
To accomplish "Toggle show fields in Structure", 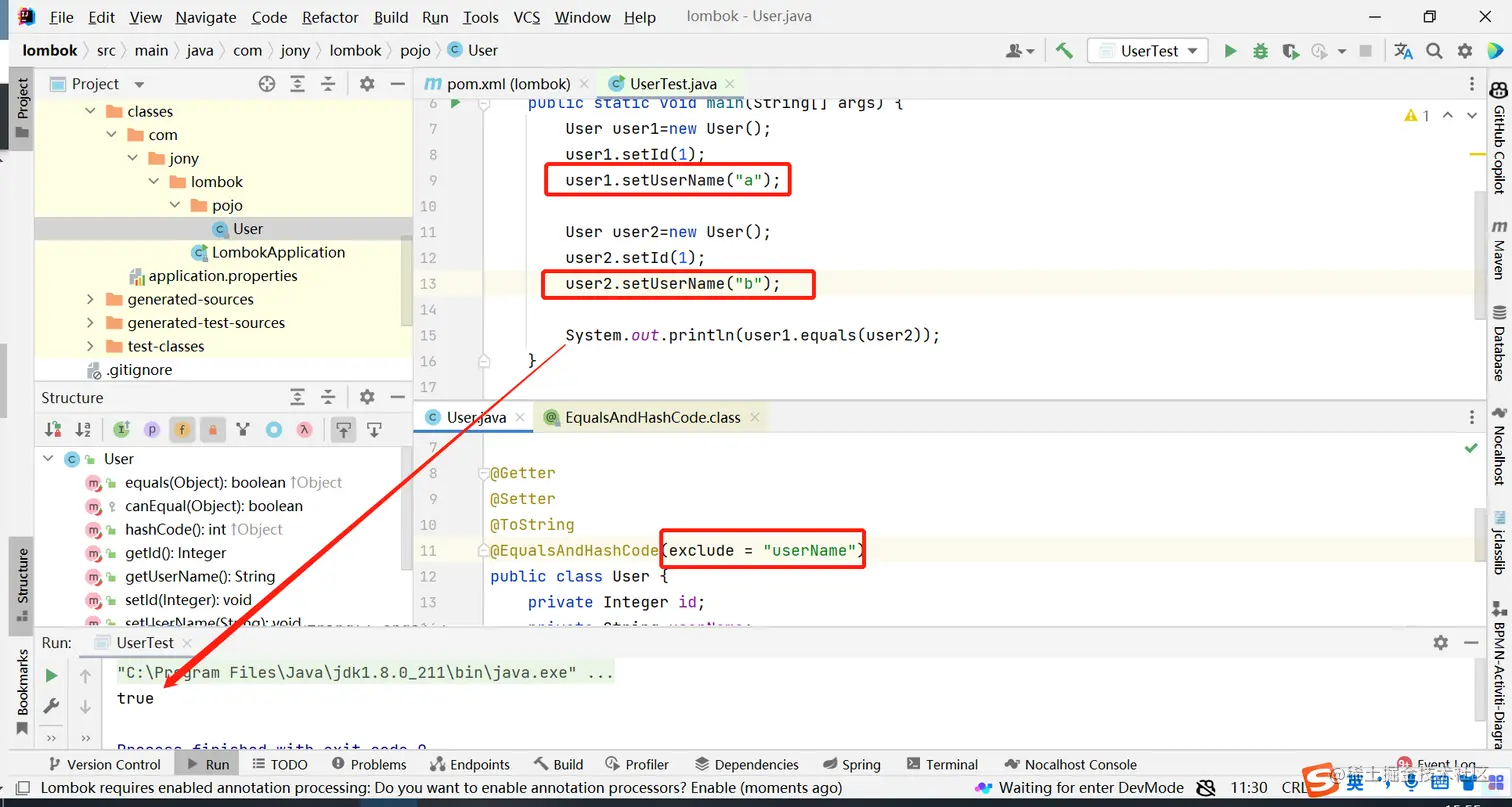I will [x=182, y=430].
